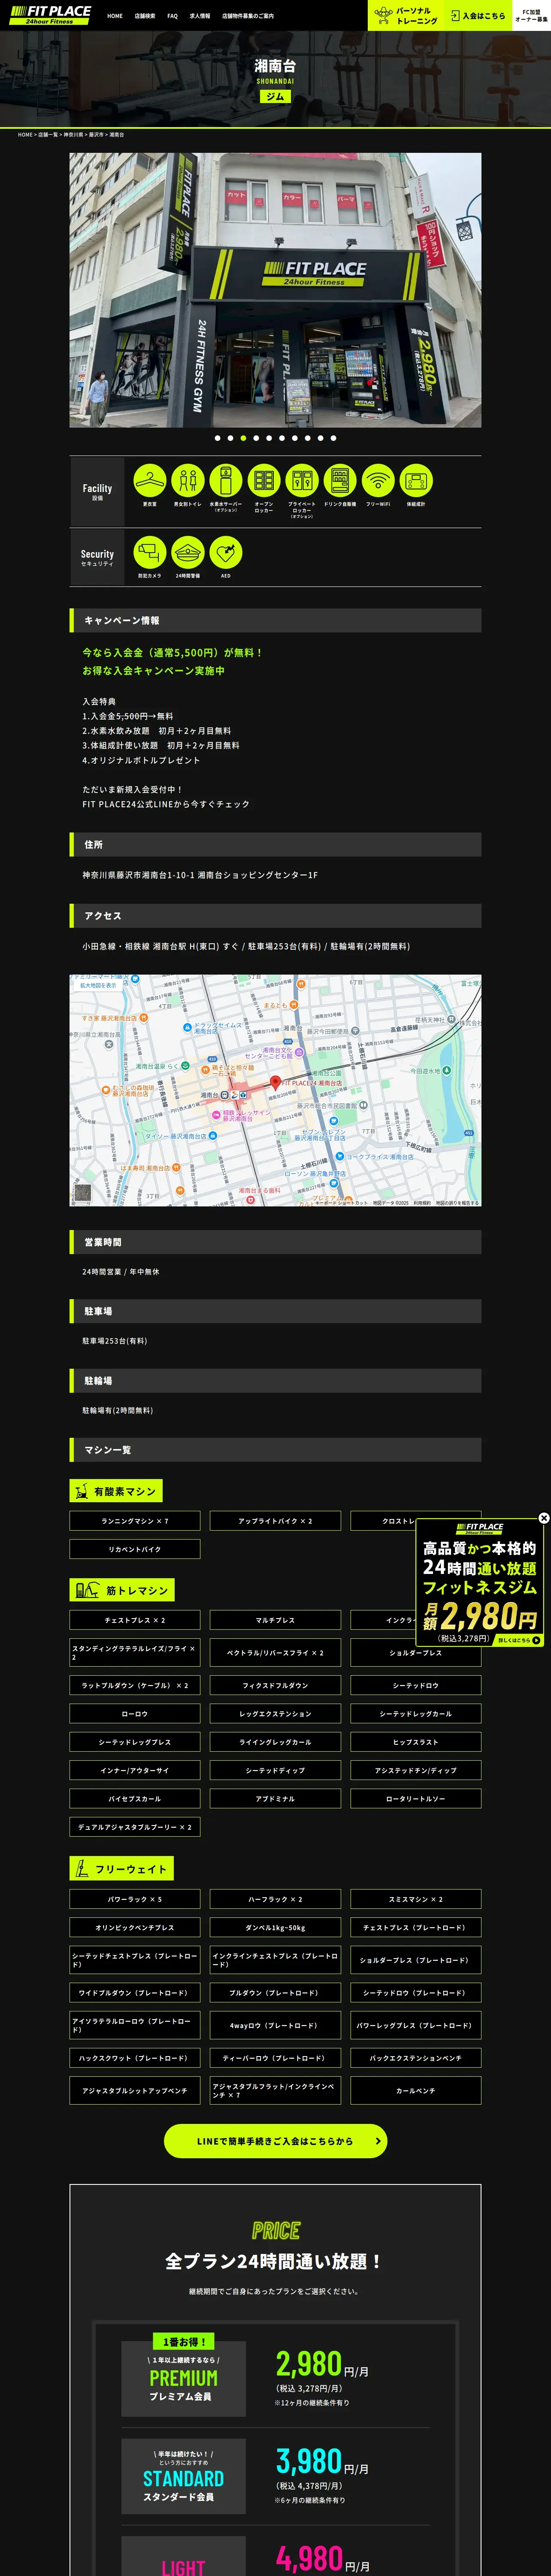Screen dimensions: 551x2576
Task: Click the アブドミナル box
Action: tap(275, 1798)
